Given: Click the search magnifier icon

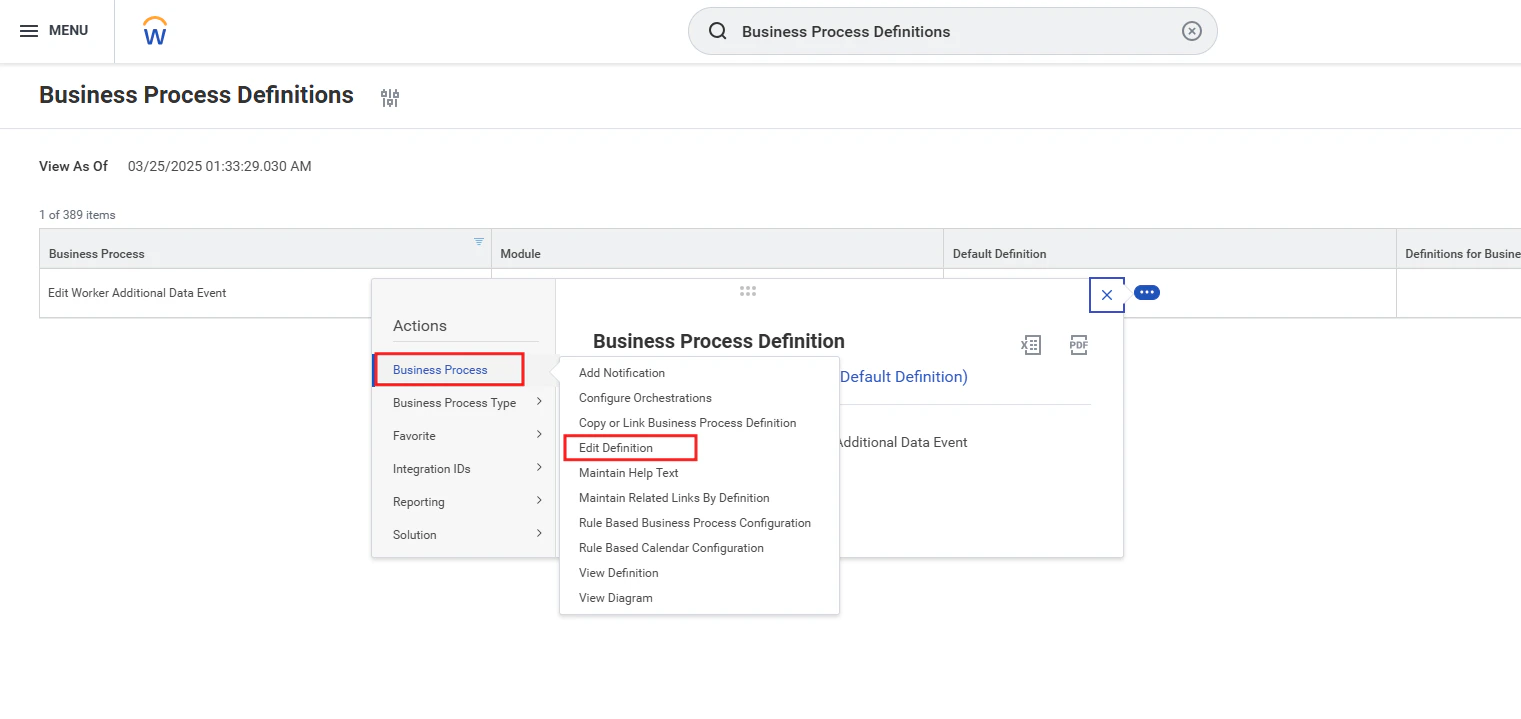Looking at the screenshot, I should [717, 31].
